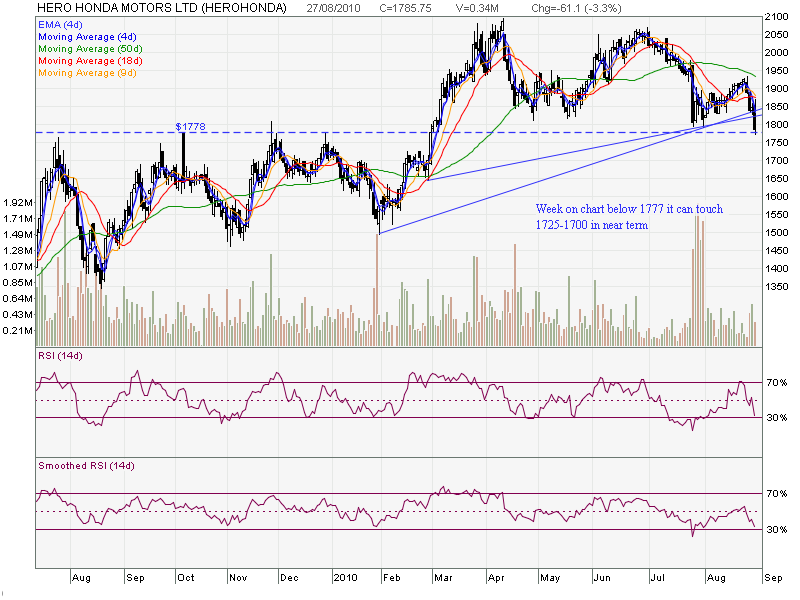The width and height of the screenshot is (800, 600).
Task: Click the 1700 price axis label
Action: pyautogui.click(x=777, y=161)
